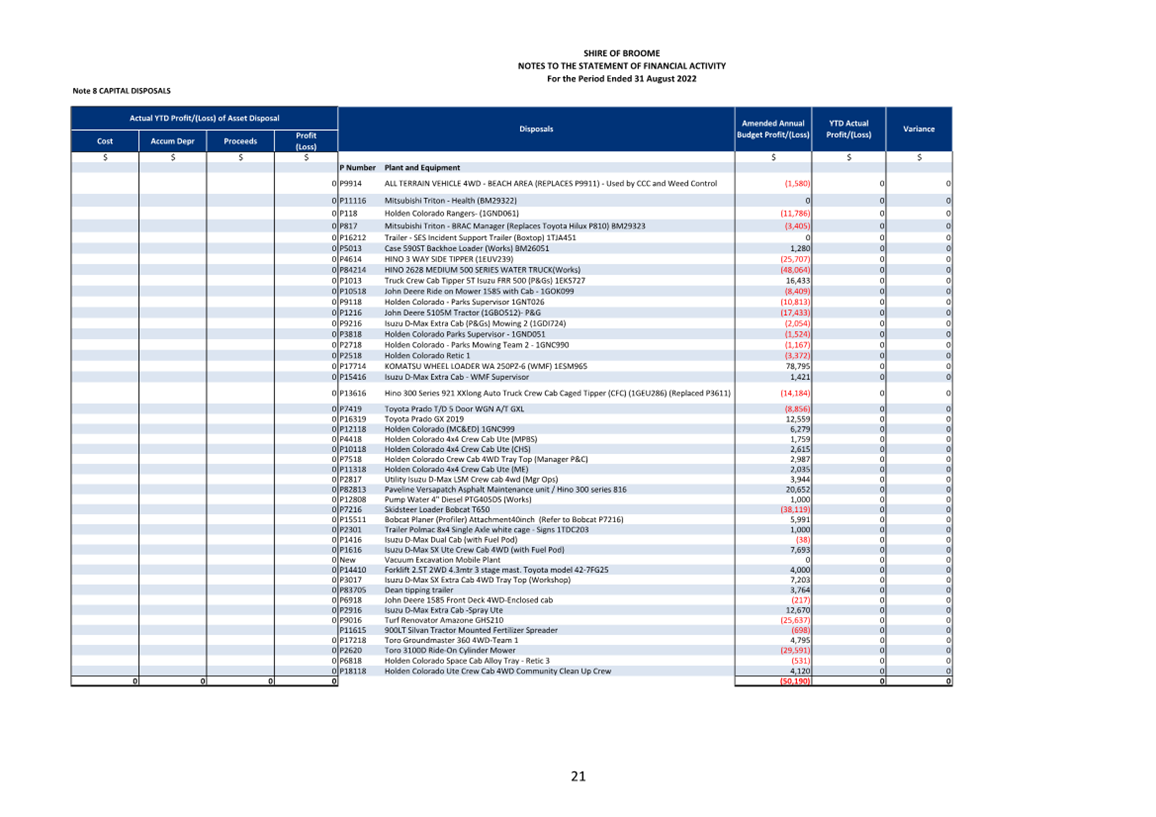Select 'KOMATSU WHEEL LOADER WA 250PZ-6' description
The height and width of the screenshot is (817, 1156).
(x=486, y=366)
